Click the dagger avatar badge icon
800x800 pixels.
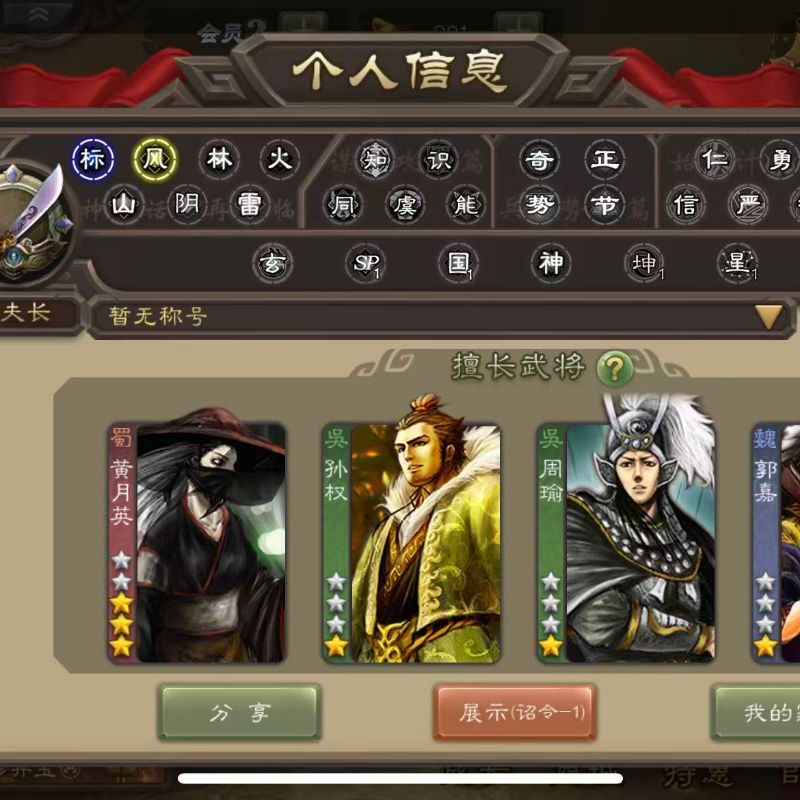tap(33, 224)
